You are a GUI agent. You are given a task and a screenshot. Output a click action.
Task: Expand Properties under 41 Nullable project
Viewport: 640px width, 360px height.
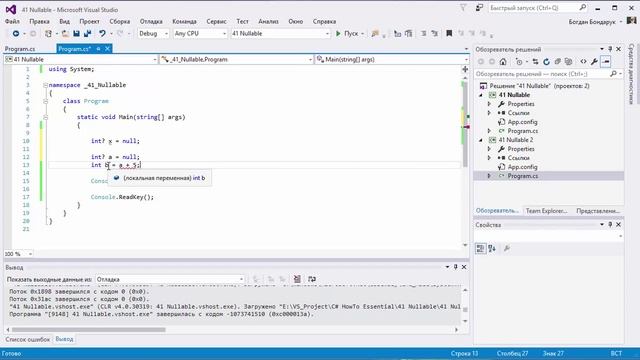pyautogui.click(x=489, y=104)
